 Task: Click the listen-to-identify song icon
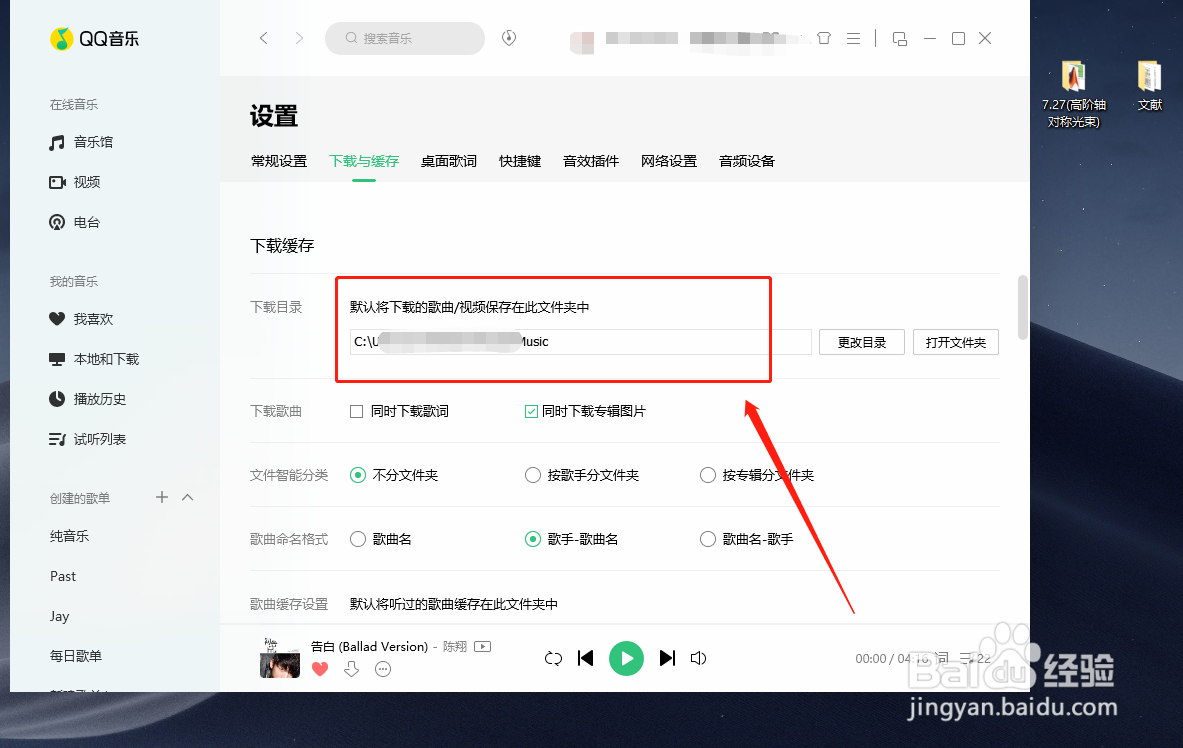(x=509, y=38)
